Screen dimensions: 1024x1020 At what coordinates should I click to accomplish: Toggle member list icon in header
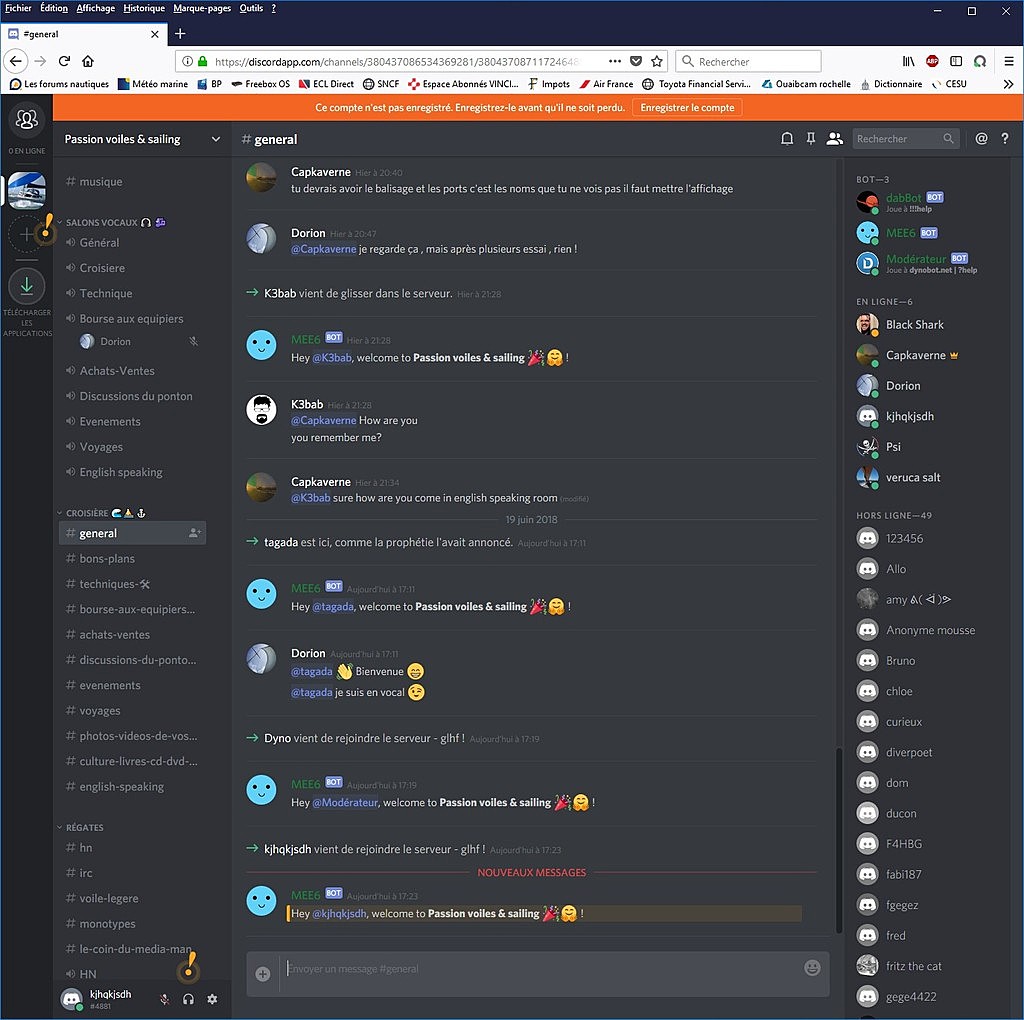(x=834, y=138)
